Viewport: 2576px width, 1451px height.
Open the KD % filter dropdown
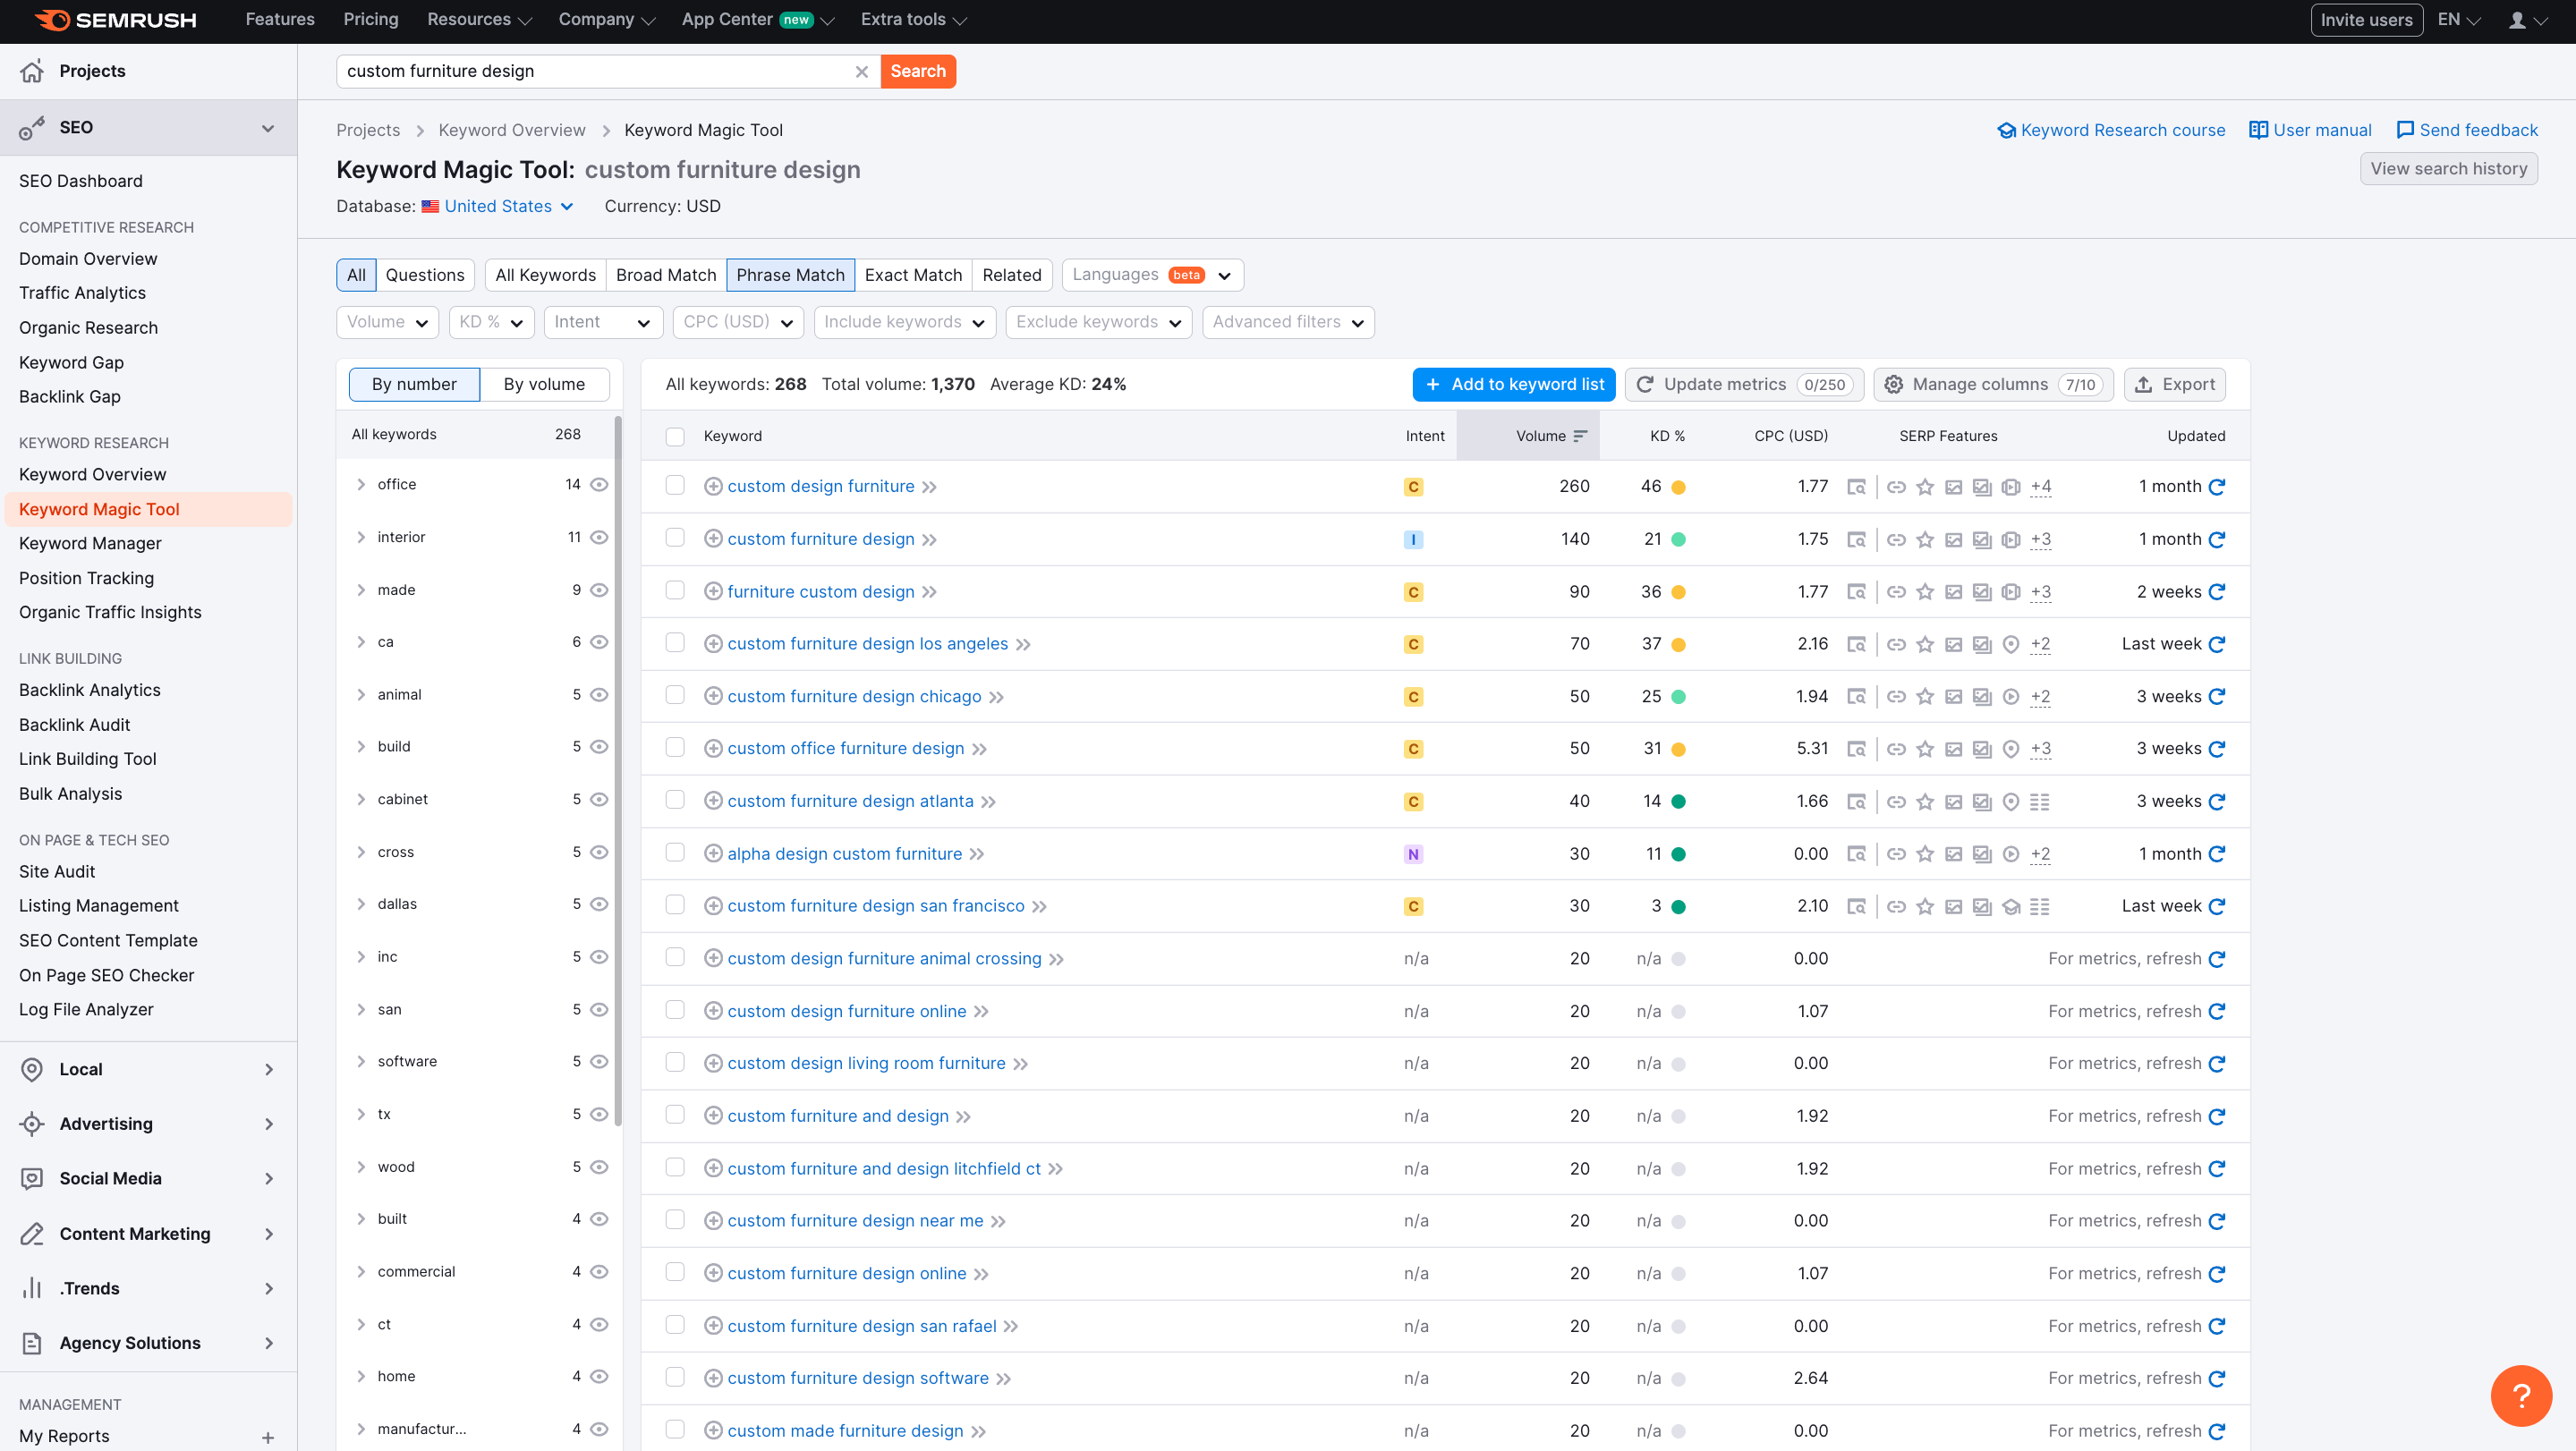[491, 322]
